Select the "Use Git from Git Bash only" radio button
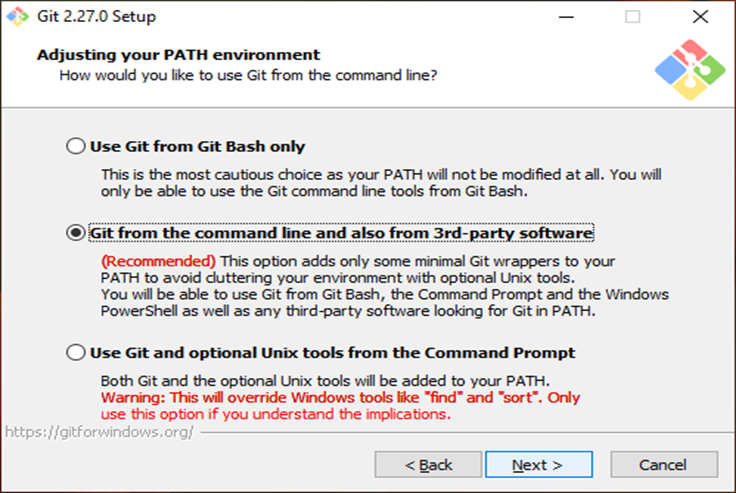 (x=75, y=147)
